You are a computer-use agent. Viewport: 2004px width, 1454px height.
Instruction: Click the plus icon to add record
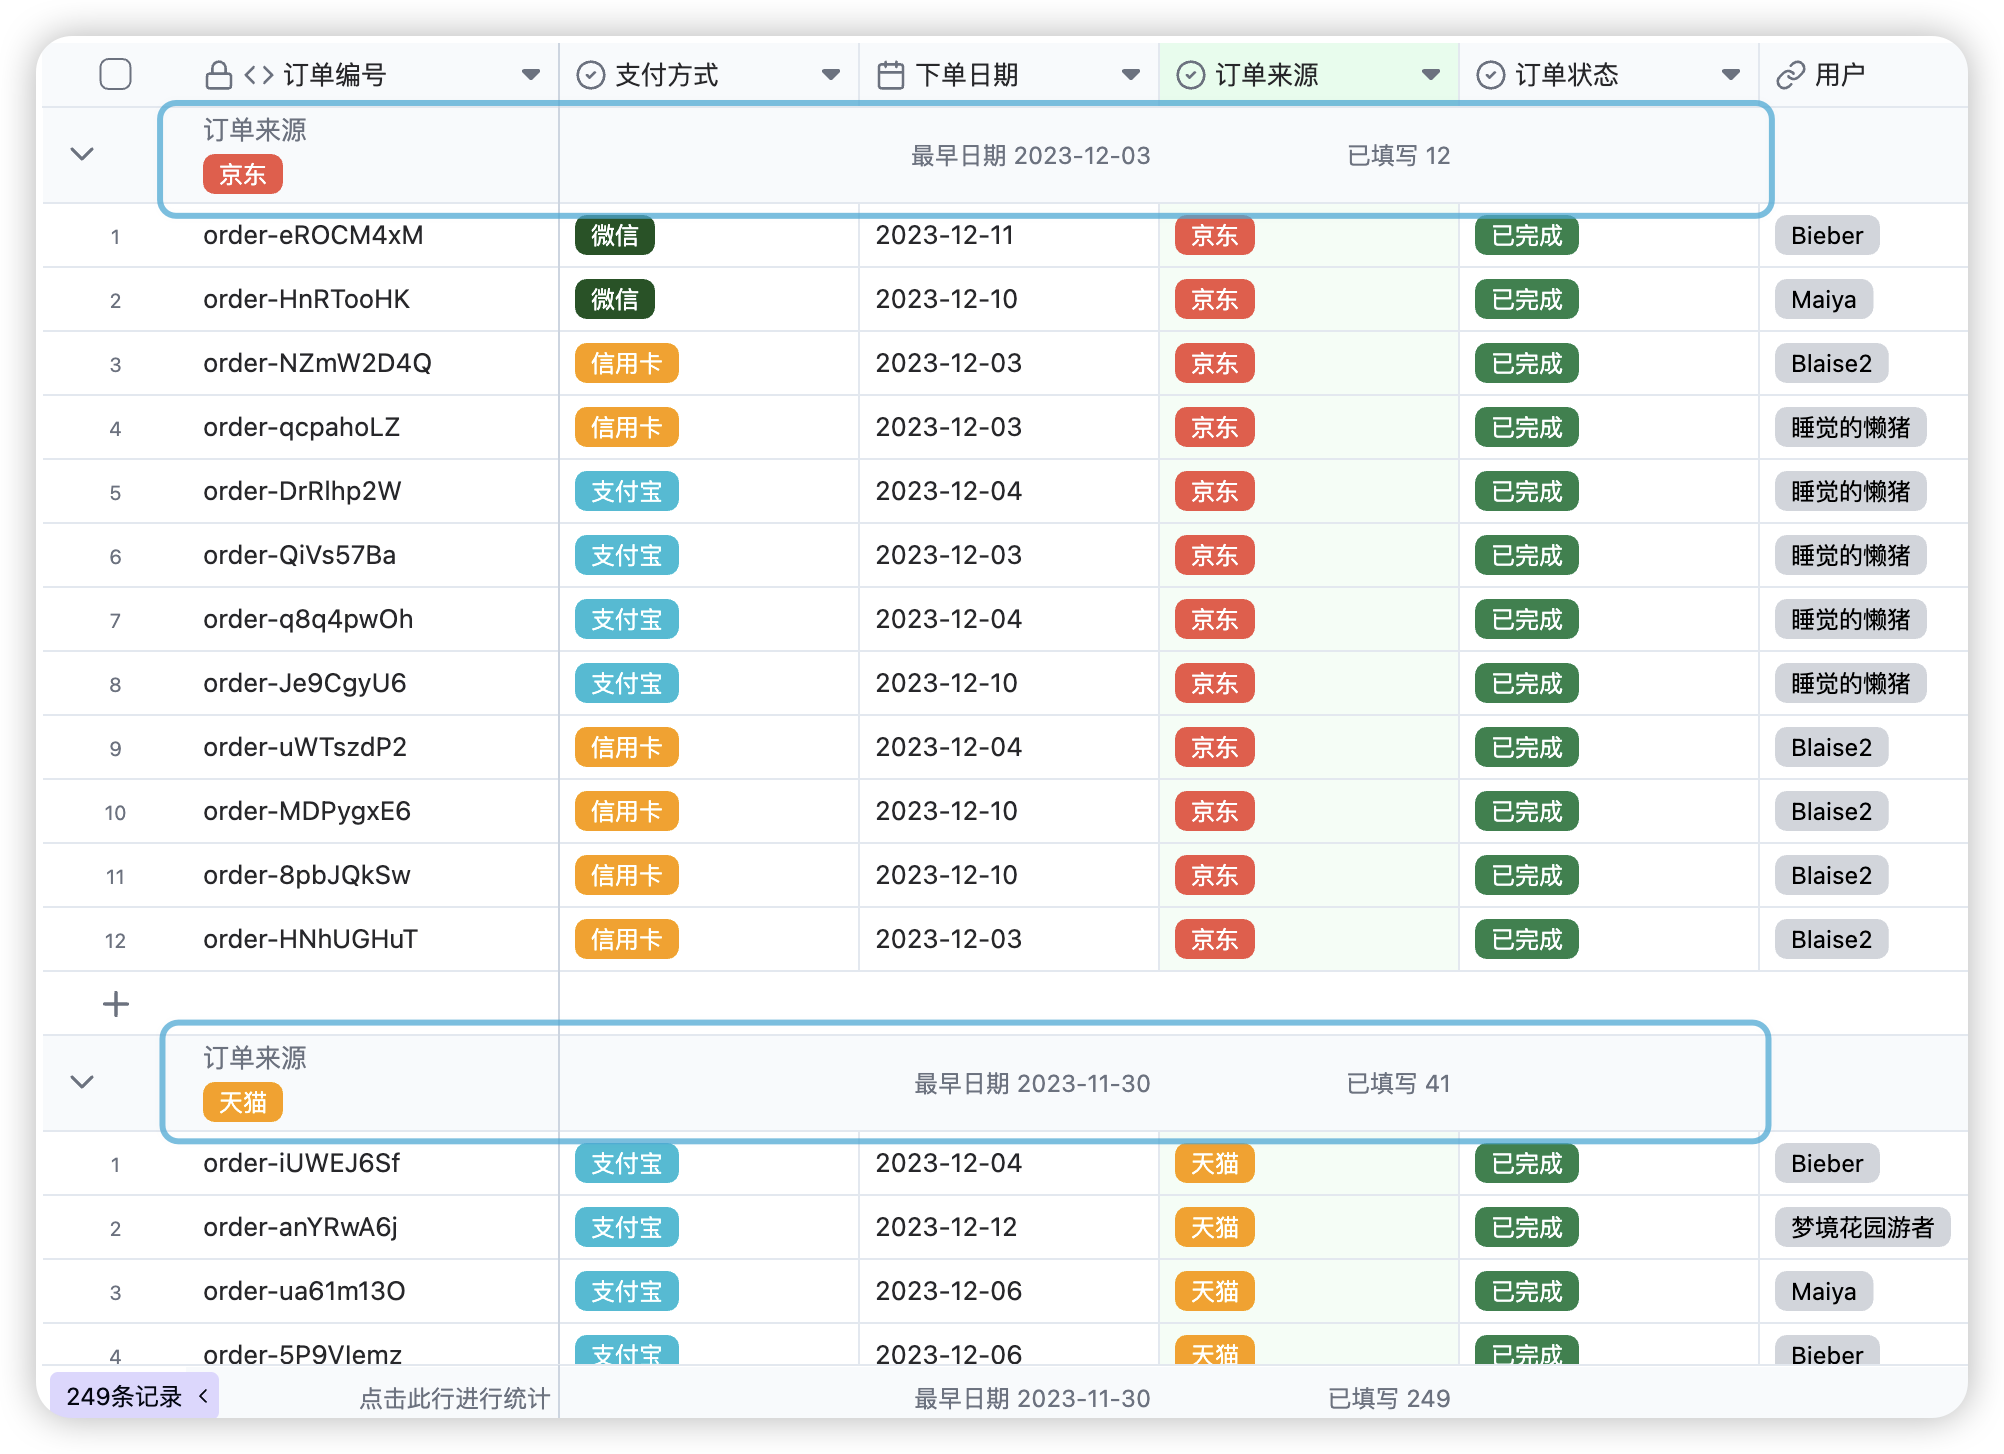point(116,1003)
